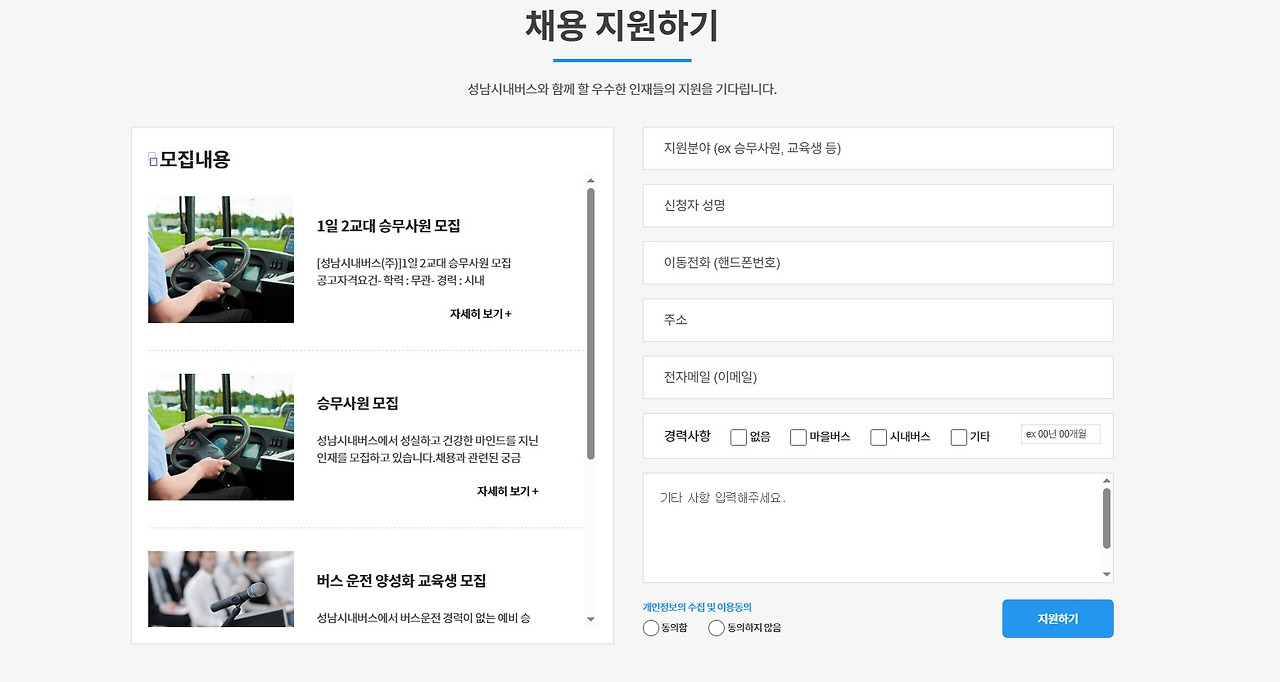Select the 동의함 radio button

(x=651, y=628)
